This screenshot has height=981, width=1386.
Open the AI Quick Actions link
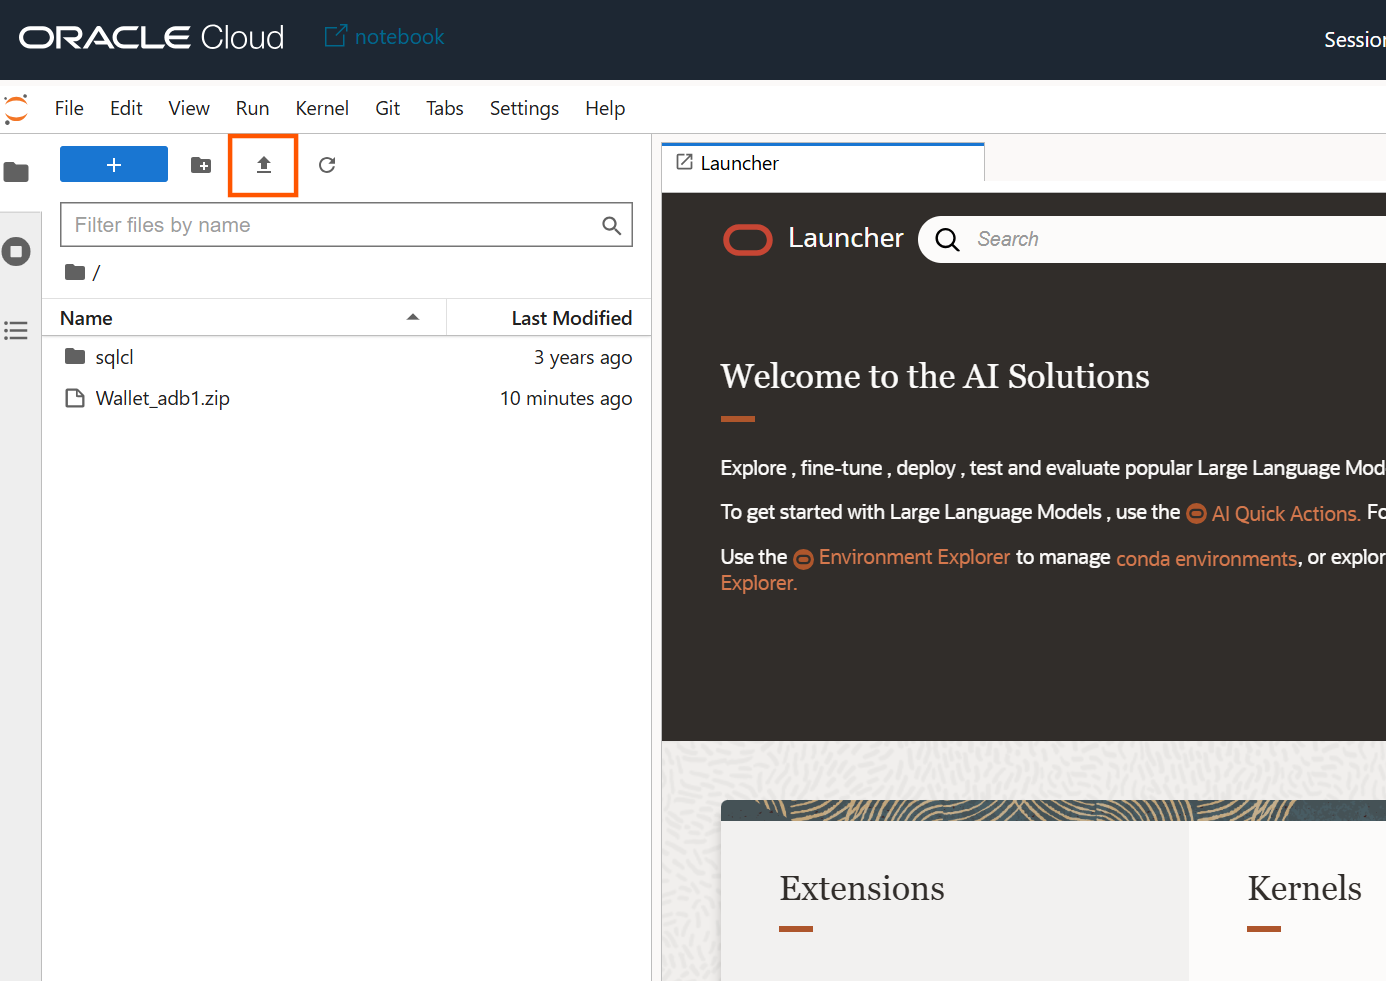[1274, 513]
